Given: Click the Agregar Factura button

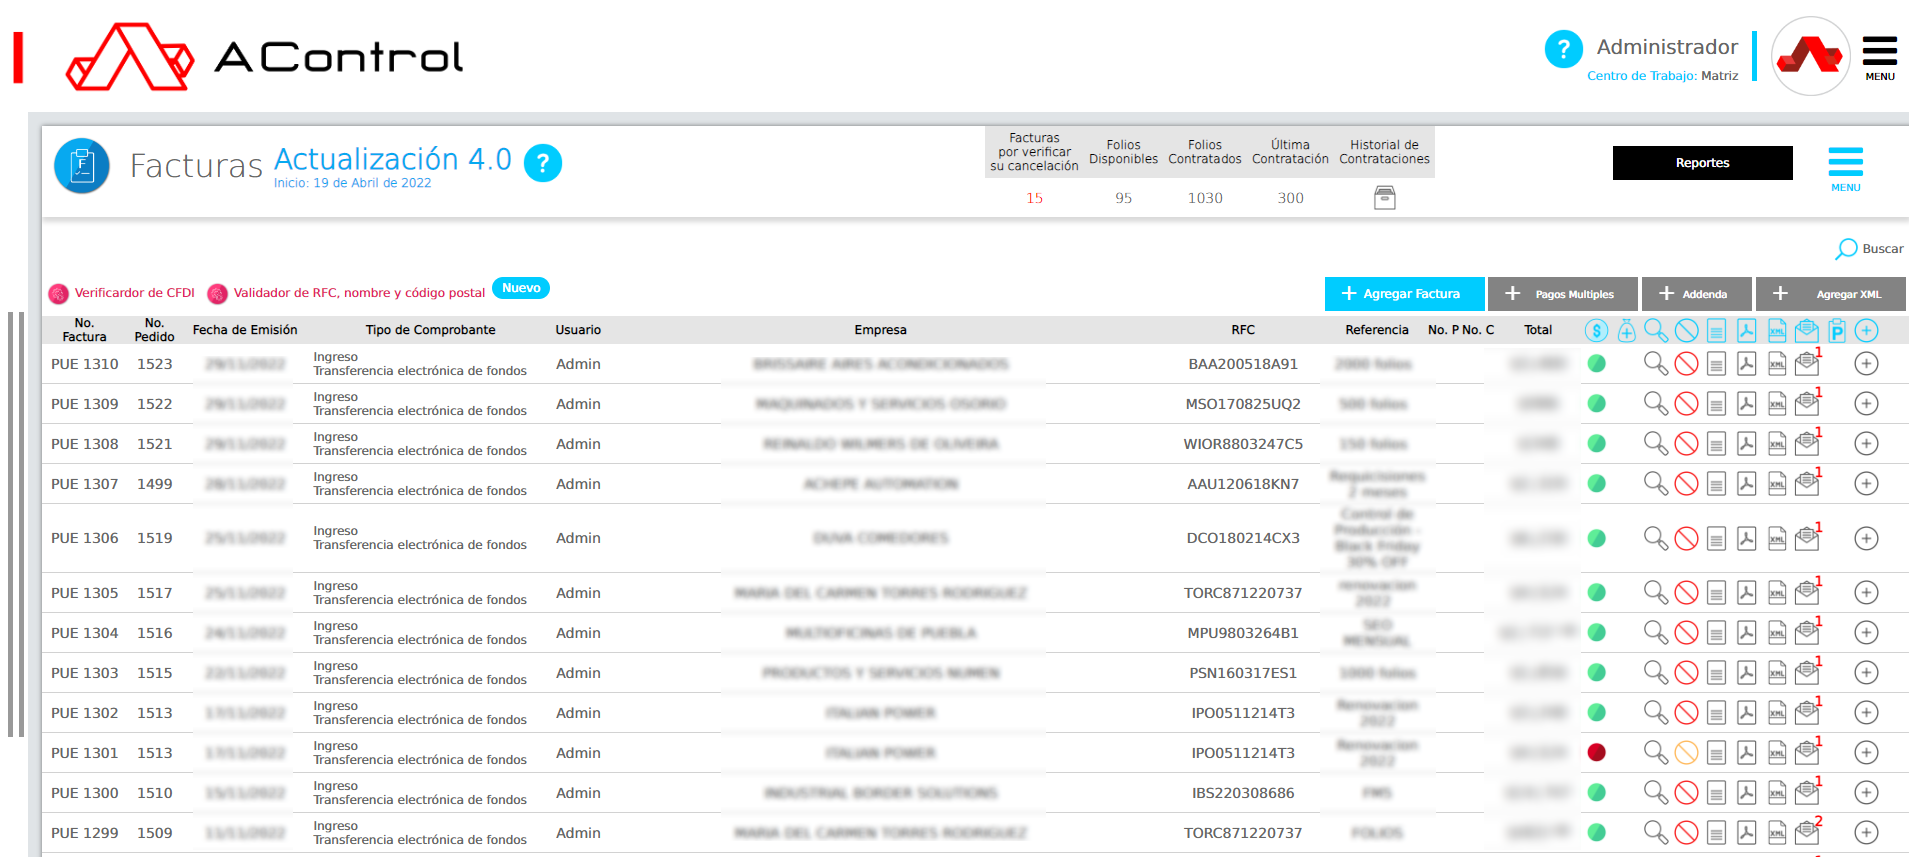Looking at the screenshot, I should (x=1405, y=294).
